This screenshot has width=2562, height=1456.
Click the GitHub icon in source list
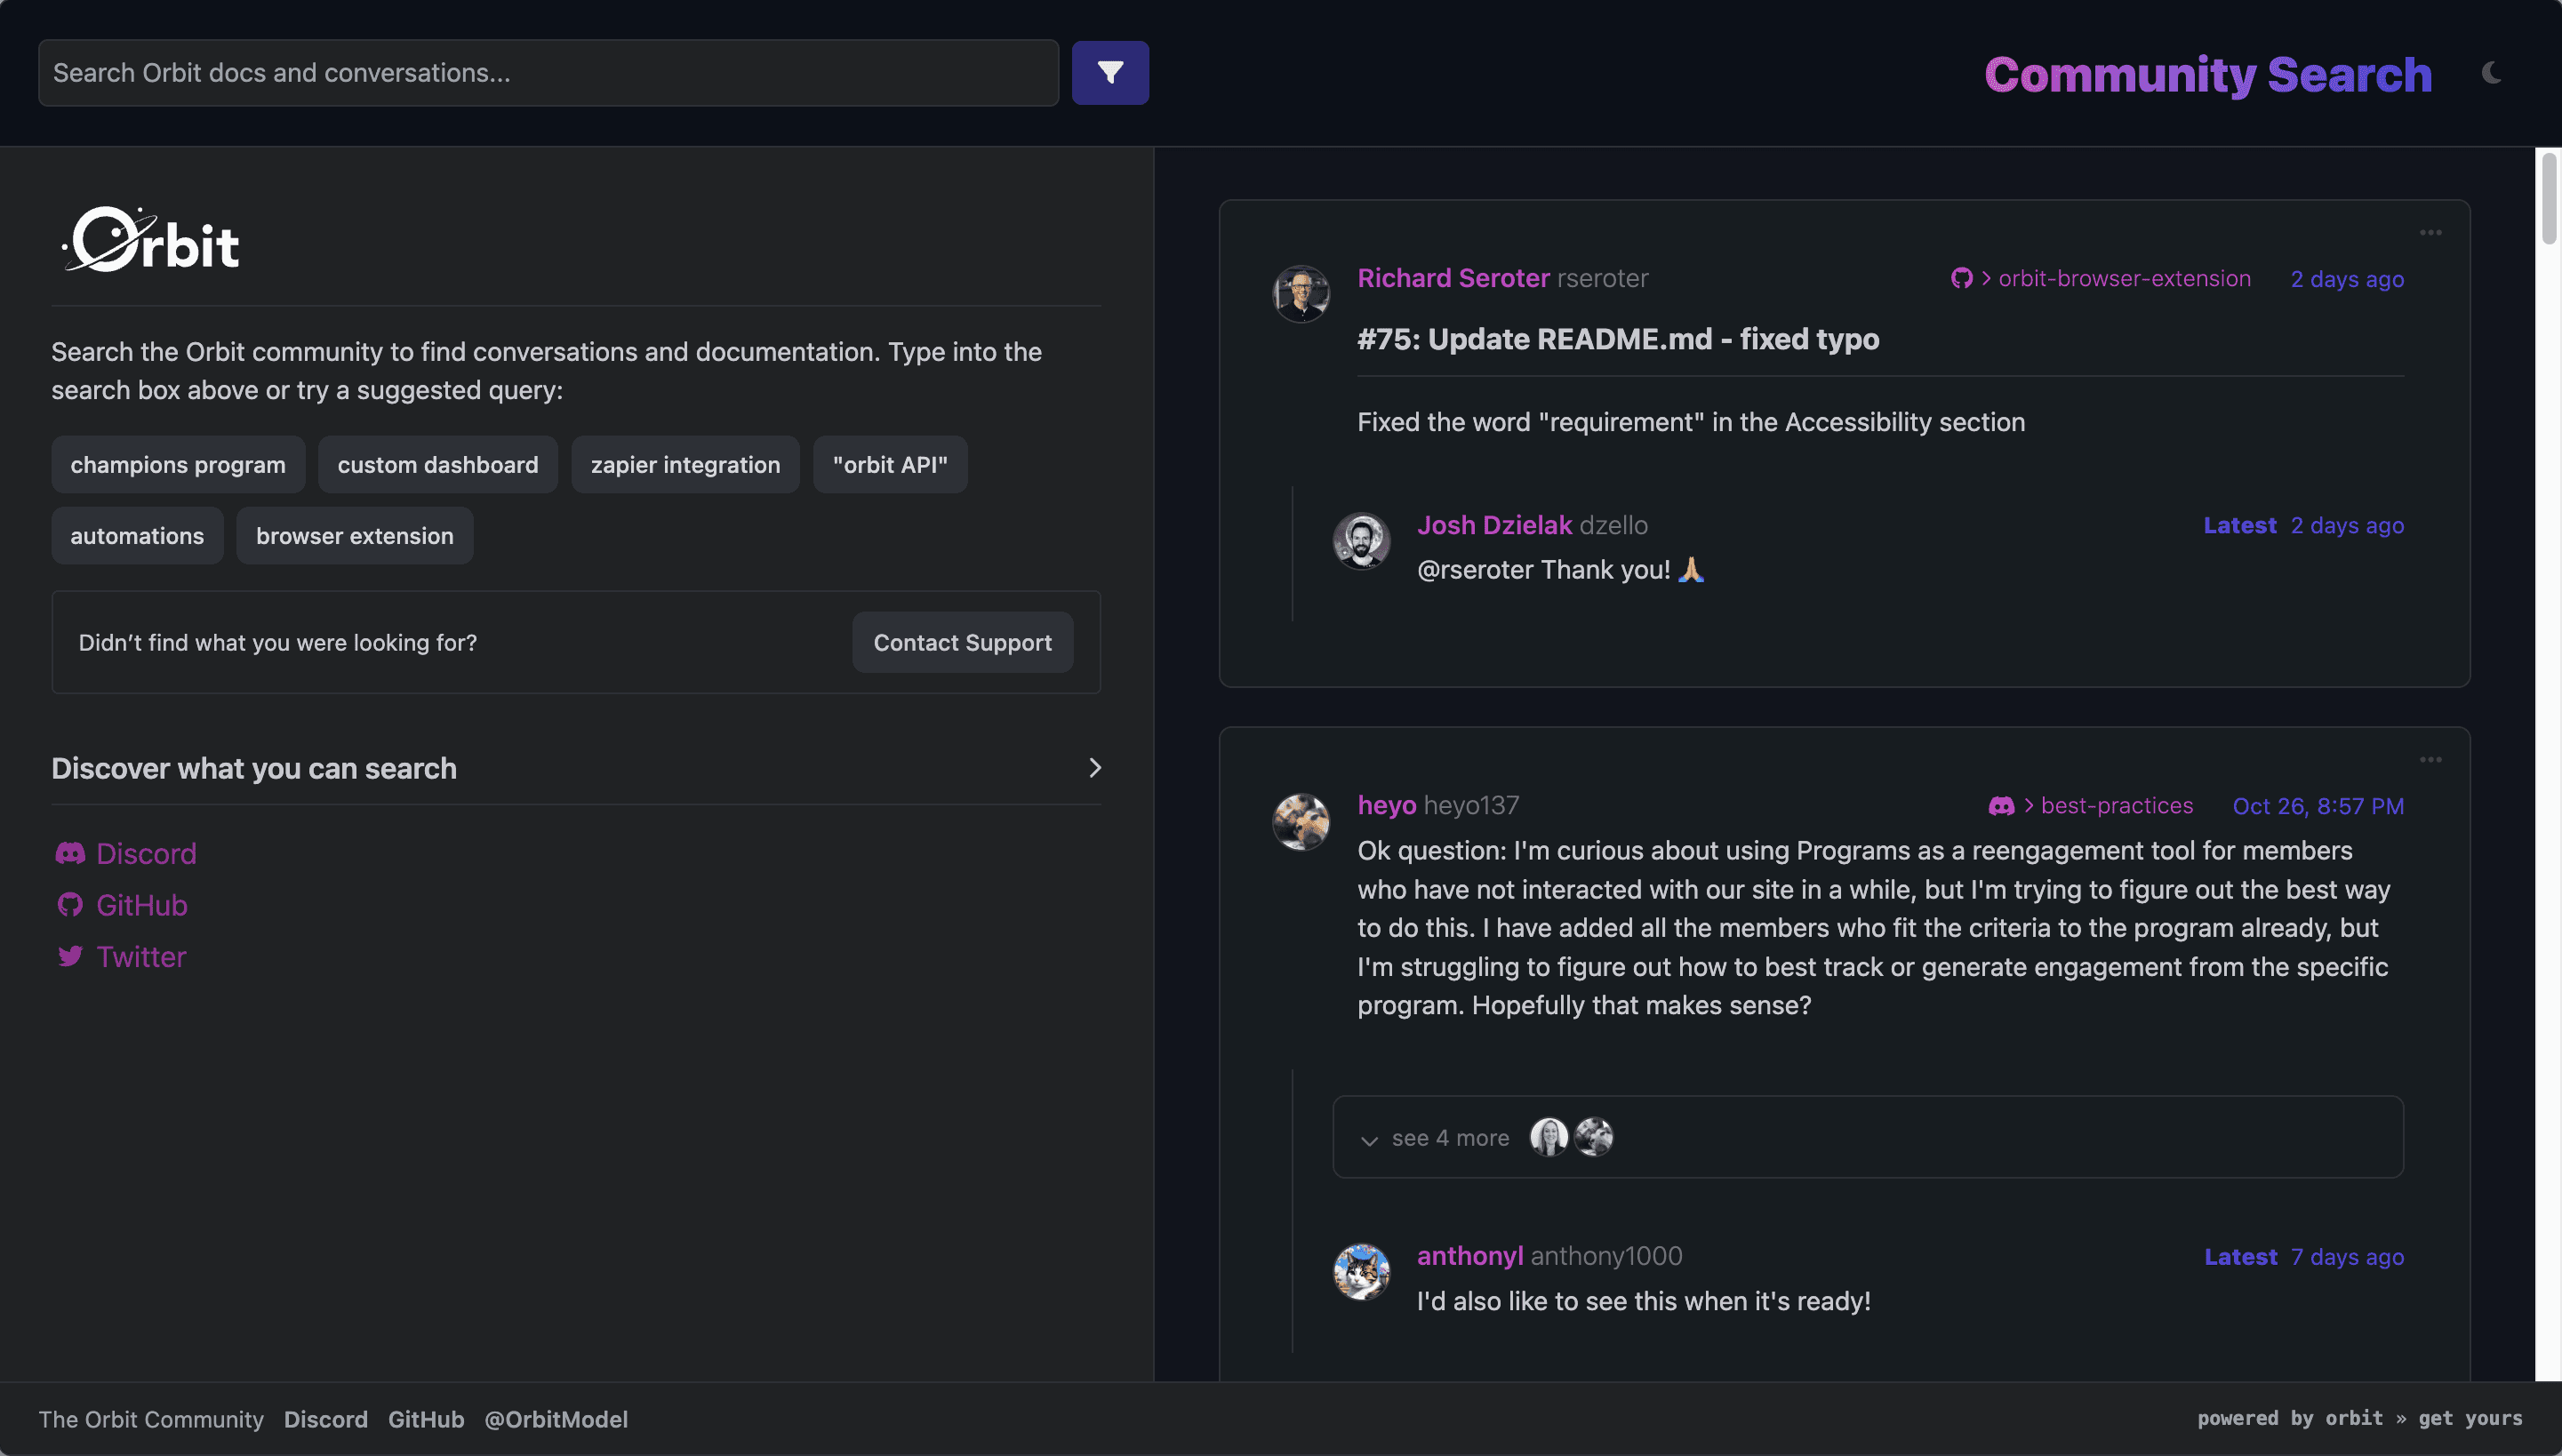(70, 905)
